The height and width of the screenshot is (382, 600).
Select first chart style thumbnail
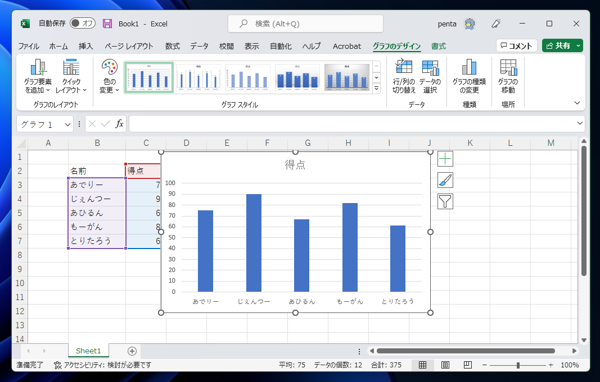149,77
